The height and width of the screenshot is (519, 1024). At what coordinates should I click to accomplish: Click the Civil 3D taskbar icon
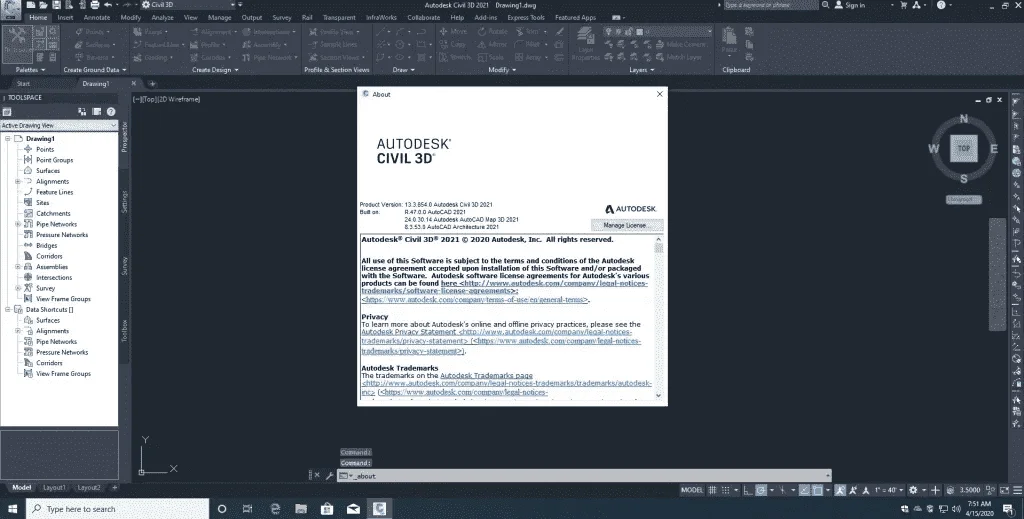point(379,509)
